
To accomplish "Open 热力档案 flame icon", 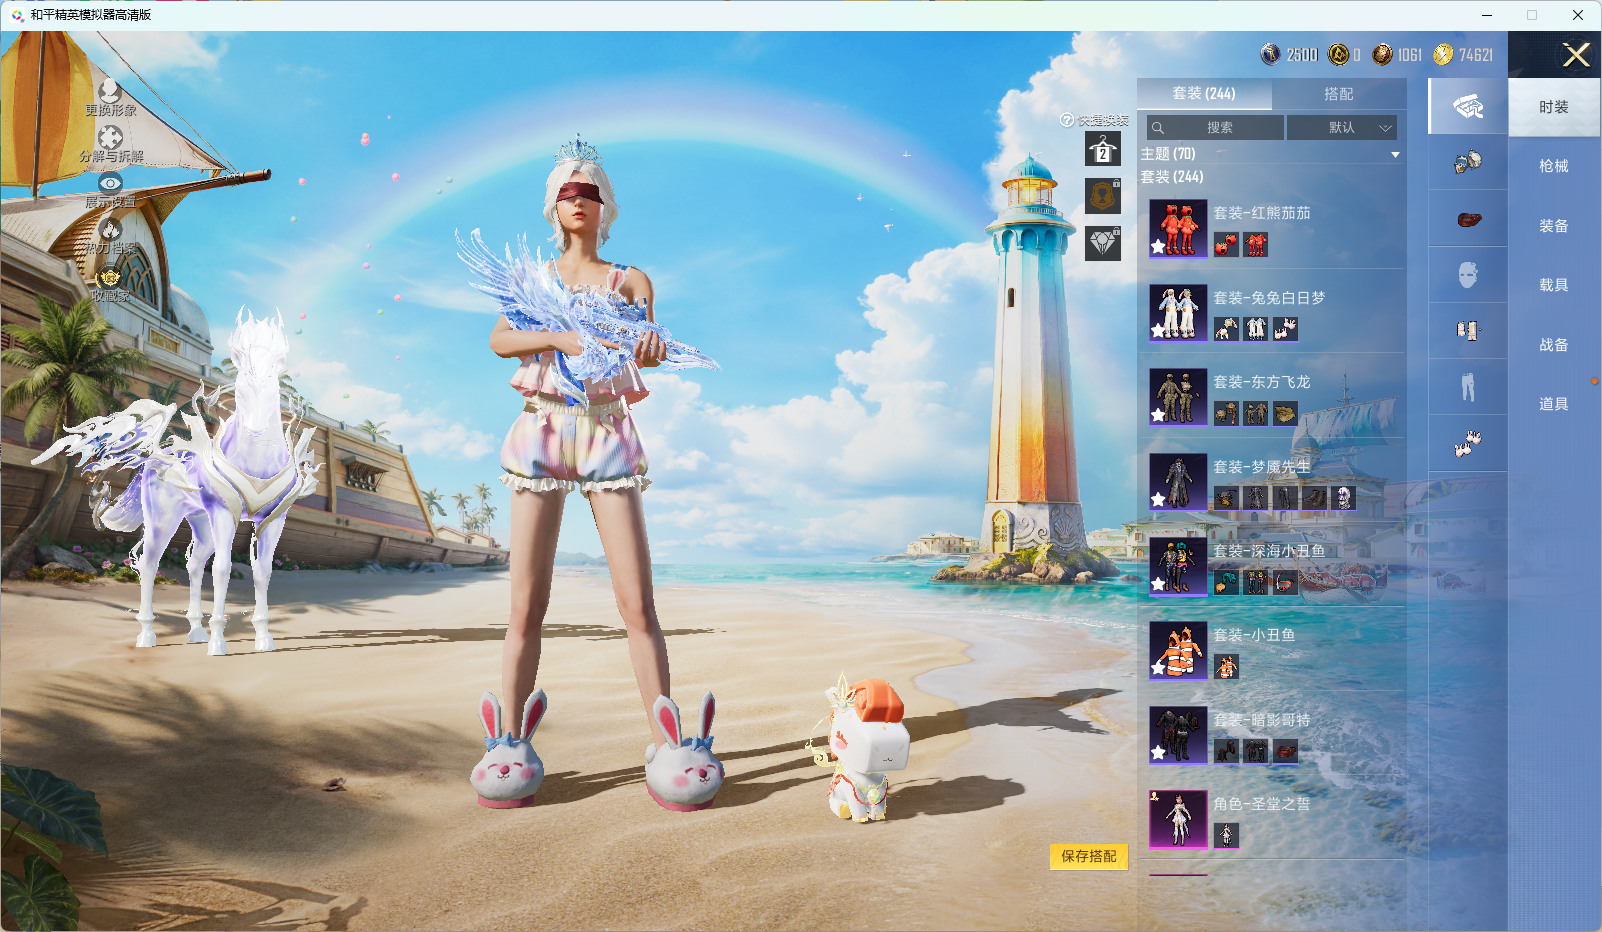I will (110, 230).
